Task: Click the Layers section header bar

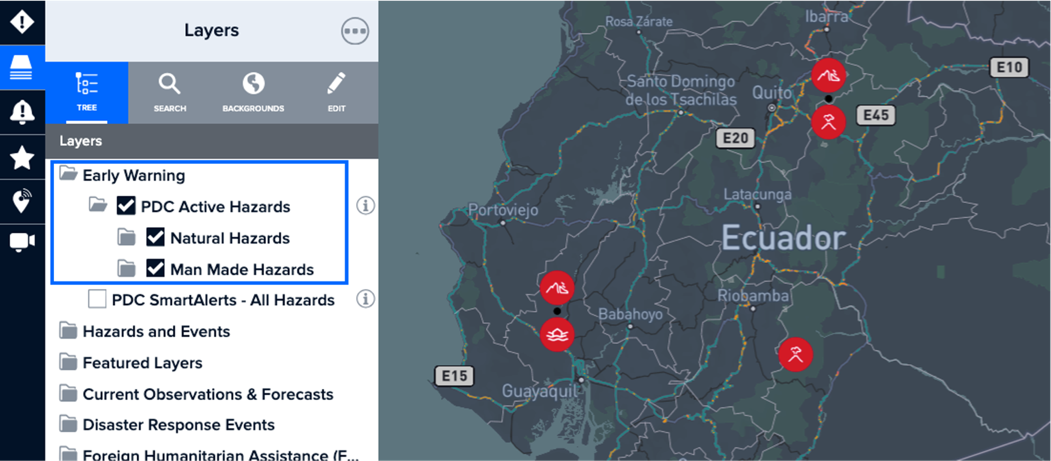Action: click(212, 141)
